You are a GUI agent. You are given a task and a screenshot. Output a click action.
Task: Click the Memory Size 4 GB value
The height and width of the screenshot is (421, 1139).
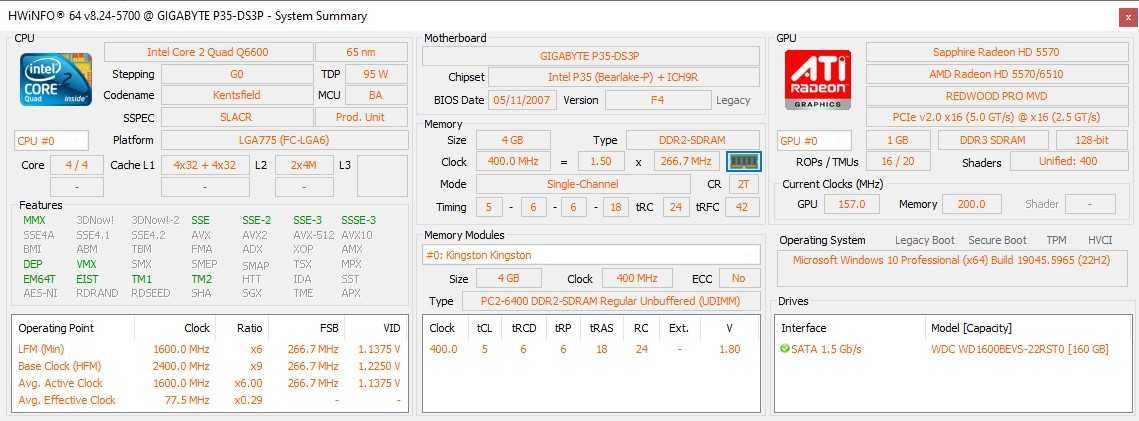[513, 140]
